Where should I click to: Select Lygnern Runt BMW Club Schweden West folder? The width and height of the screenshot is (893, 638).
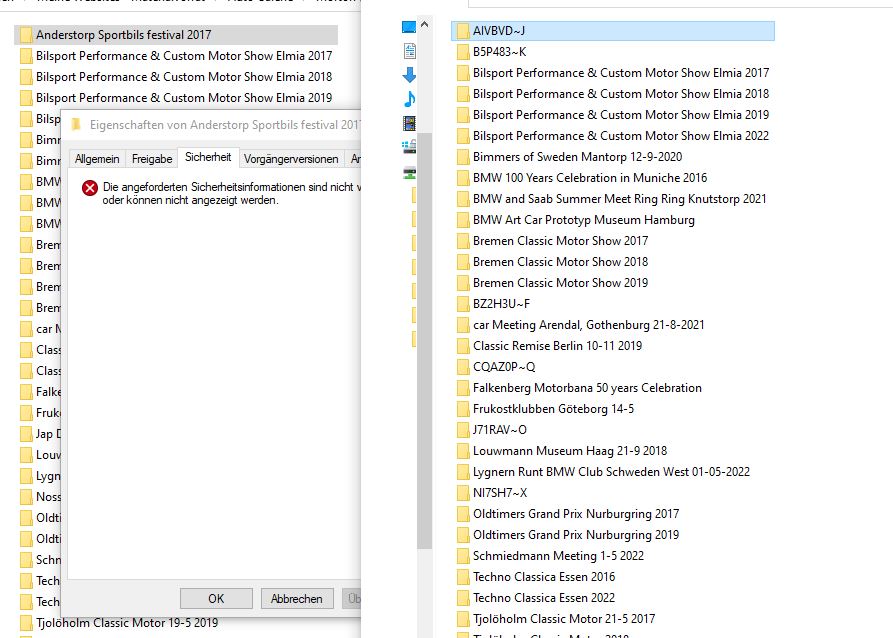click(x=613, y=472)
